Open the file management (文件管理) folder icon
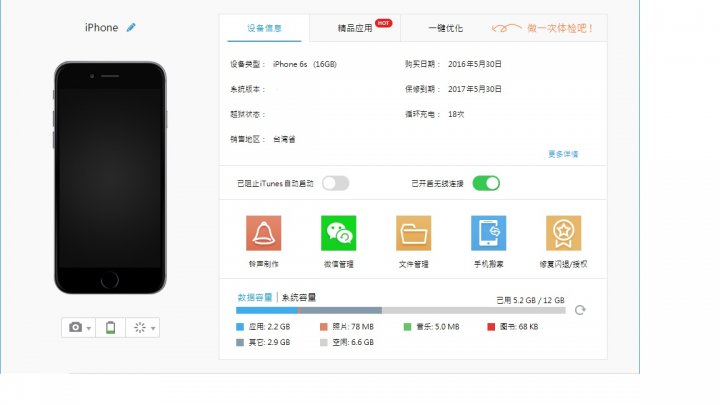Image resolution: width=720 pixels, height=405 pixels. point(413,233)
